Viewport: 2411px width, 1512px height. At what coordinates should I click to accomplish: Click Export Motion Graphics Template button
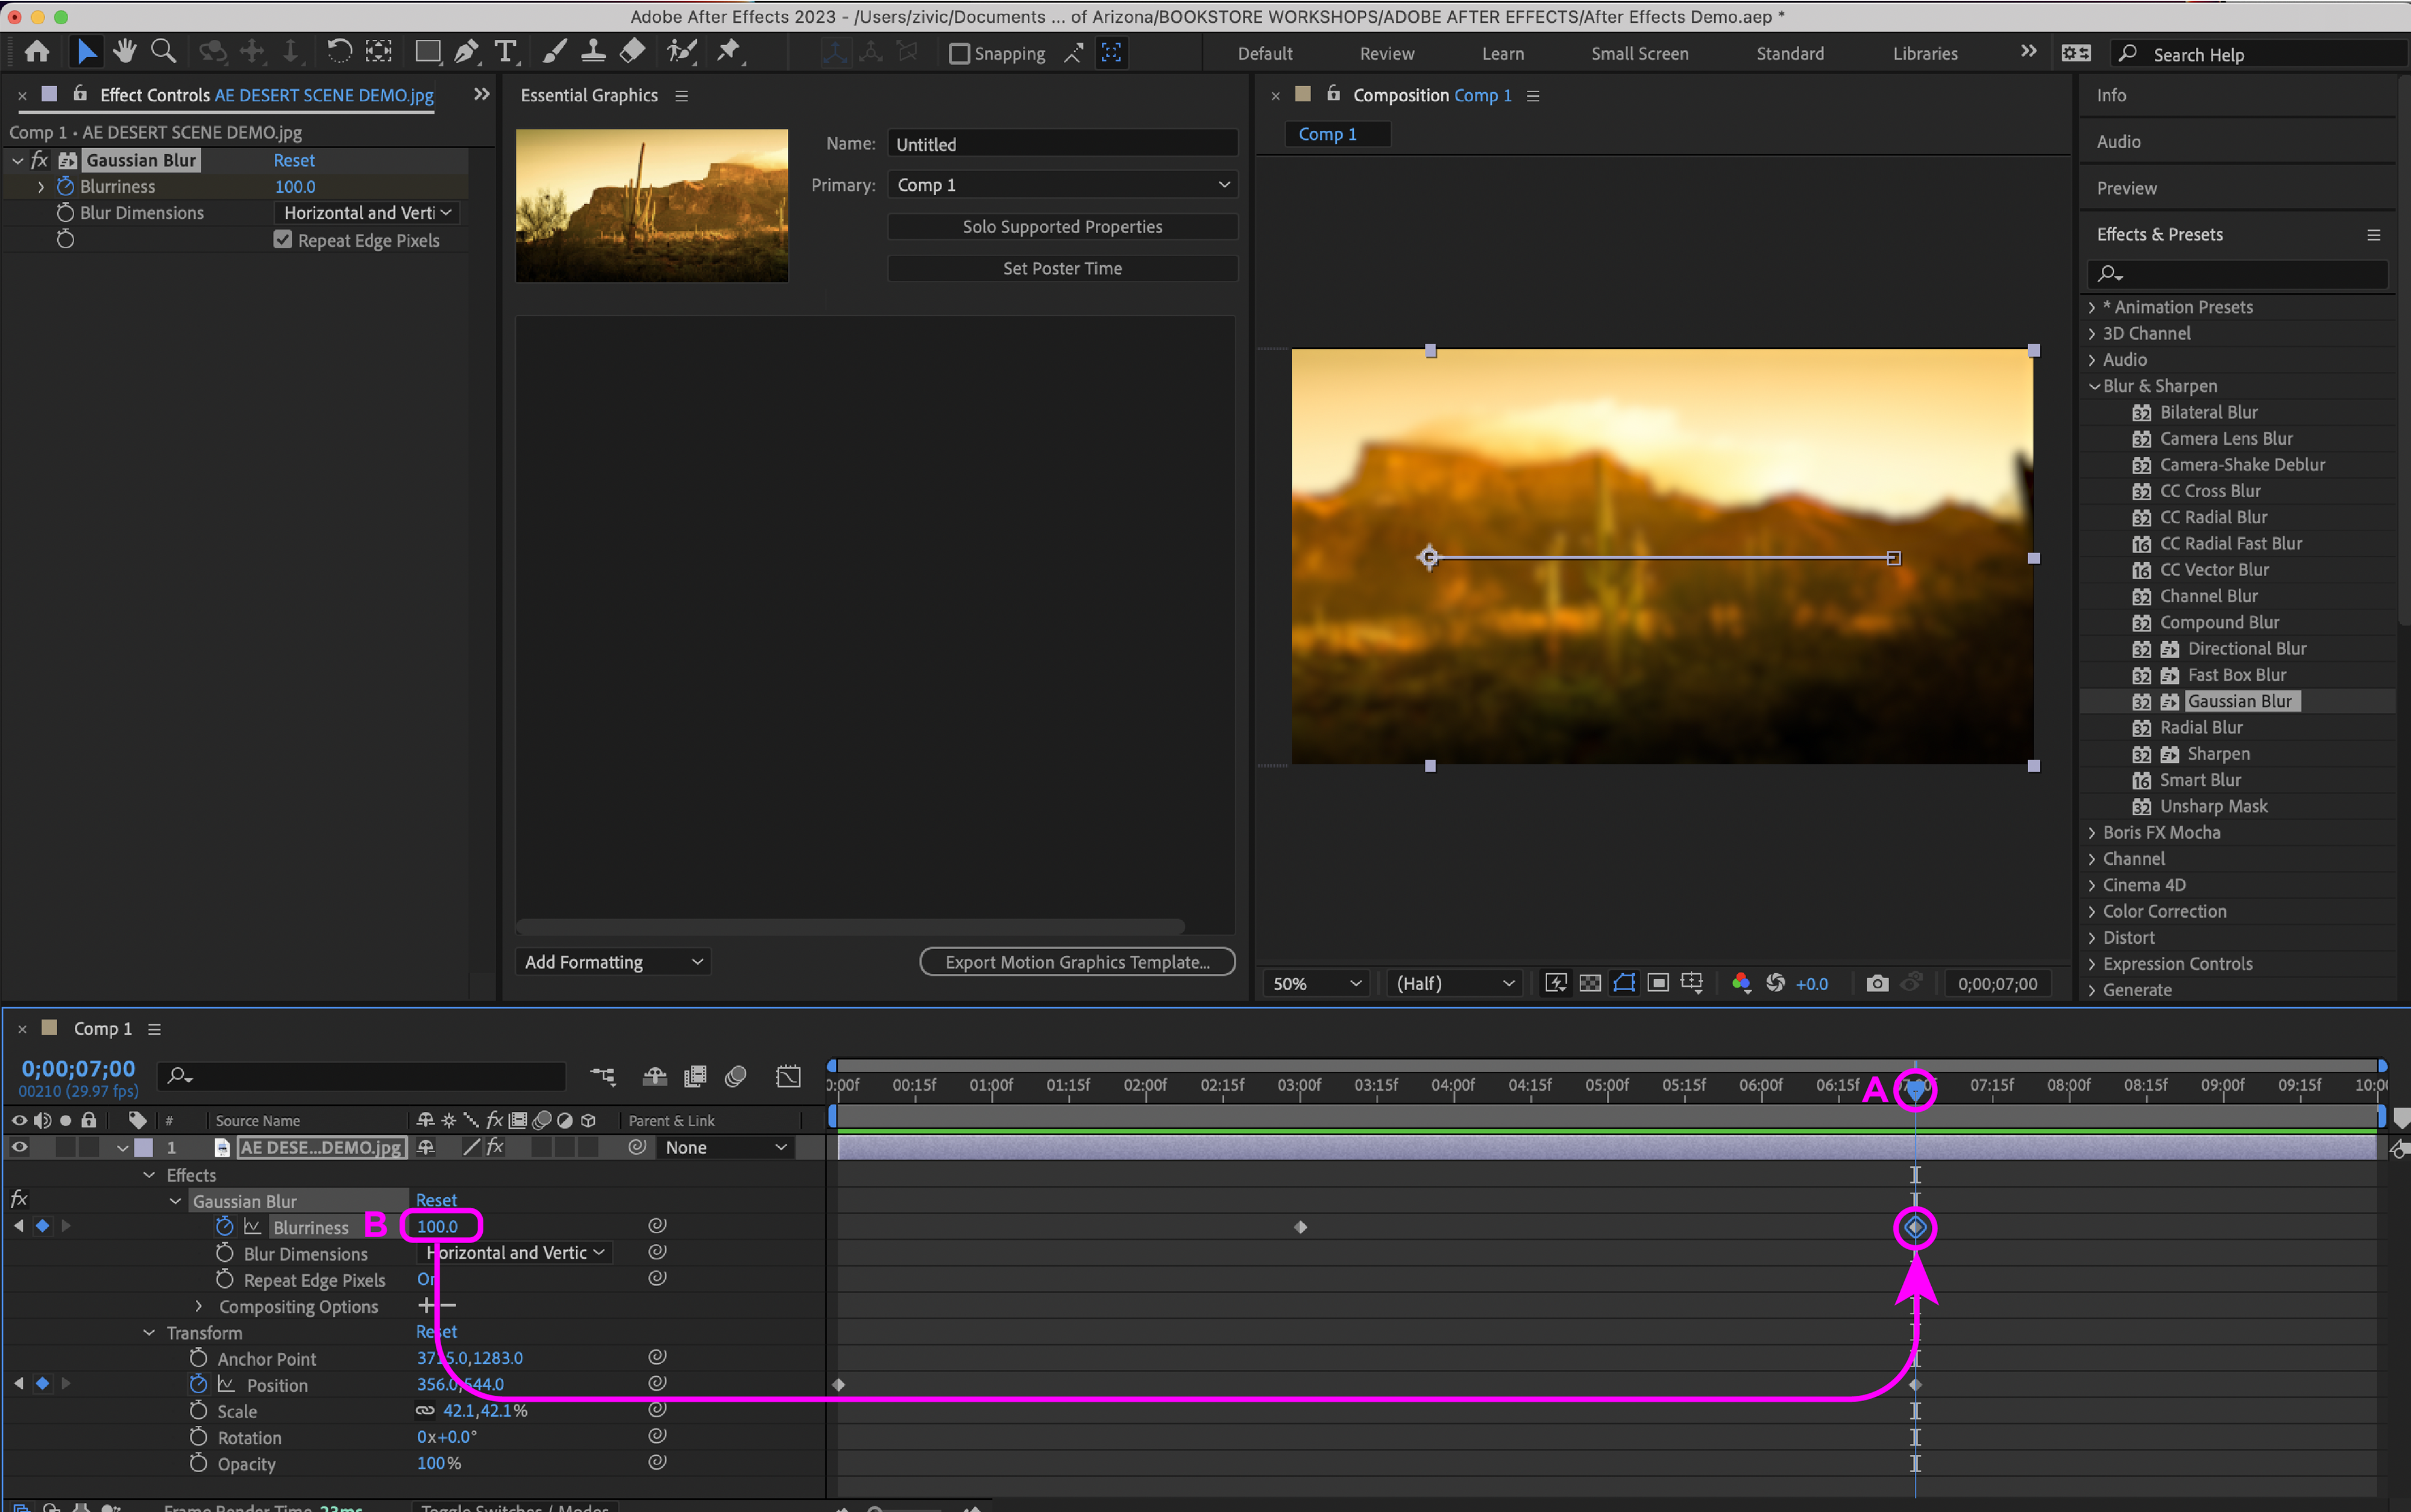click(x=1077, y=962)
